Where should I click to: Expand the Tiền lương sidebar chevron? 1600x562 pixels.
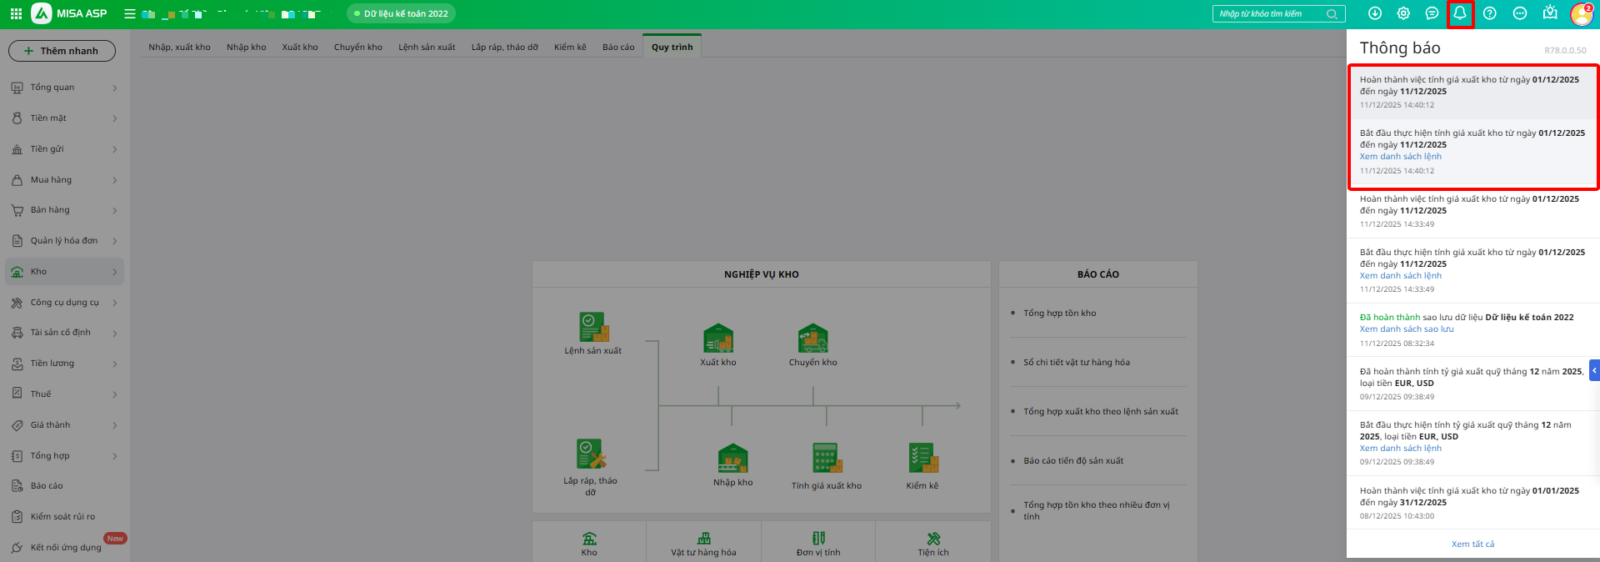115,364
